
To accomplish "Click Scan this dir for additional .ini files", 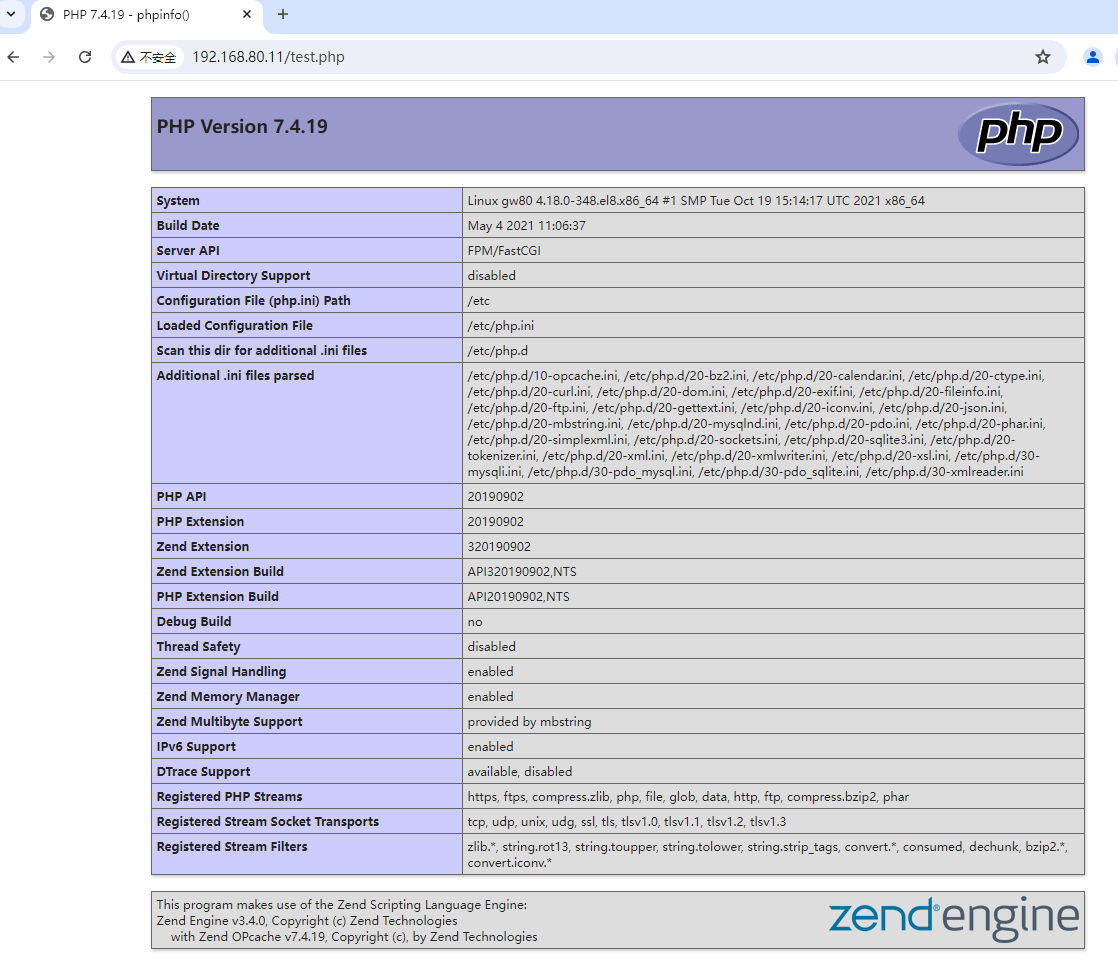I will coord(262,351).
